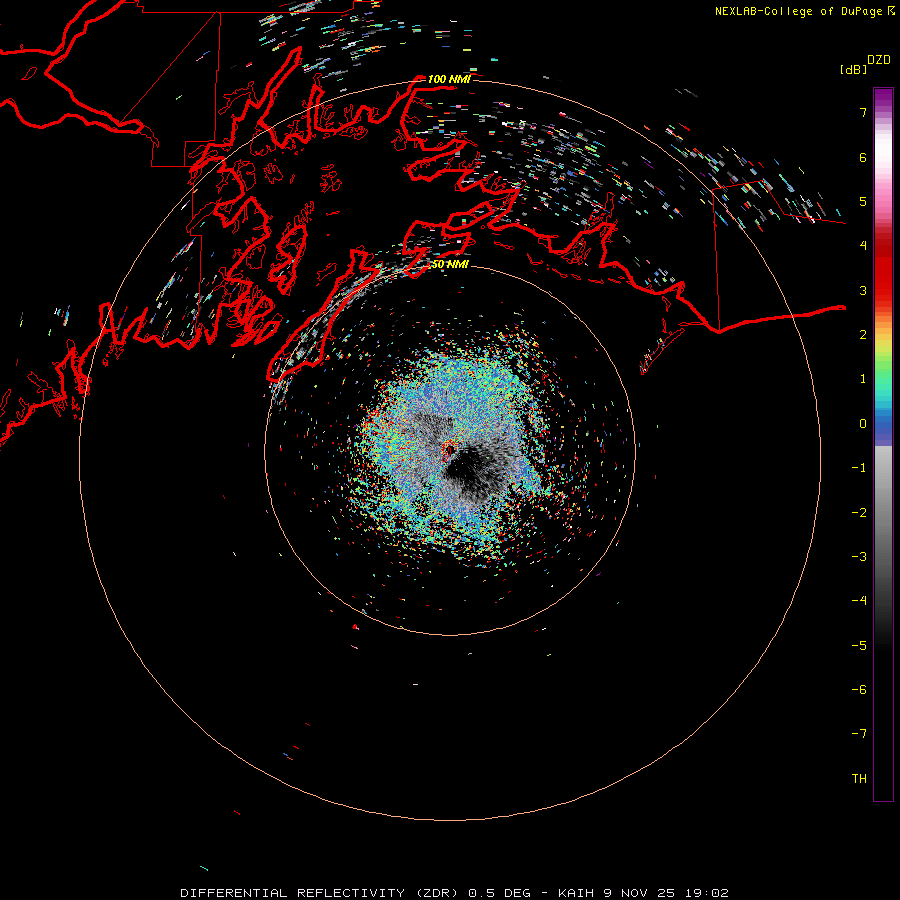Click the KAIH radar site identifier
This screenshot has width=900, height=900.
[x=576, y=893]
